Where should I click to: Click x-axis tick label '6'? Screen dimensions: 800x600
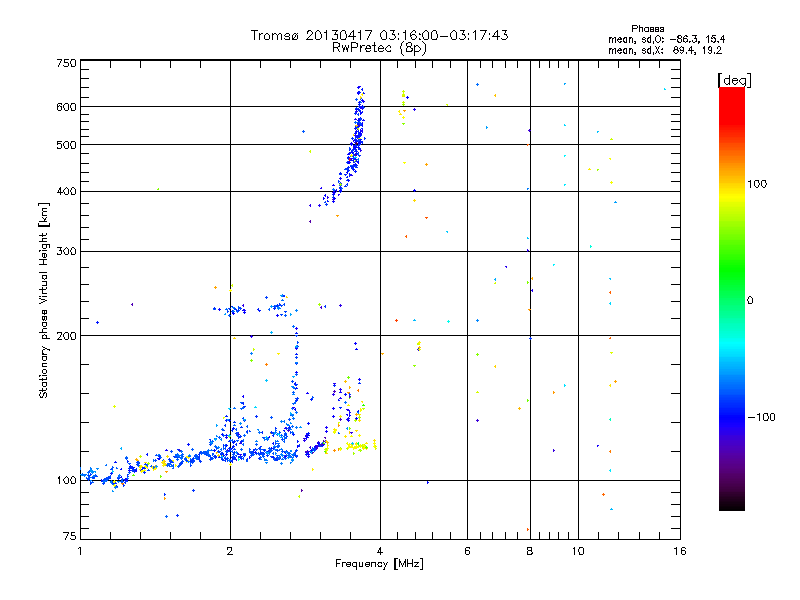pyautogui.click(x=467, y=551)
